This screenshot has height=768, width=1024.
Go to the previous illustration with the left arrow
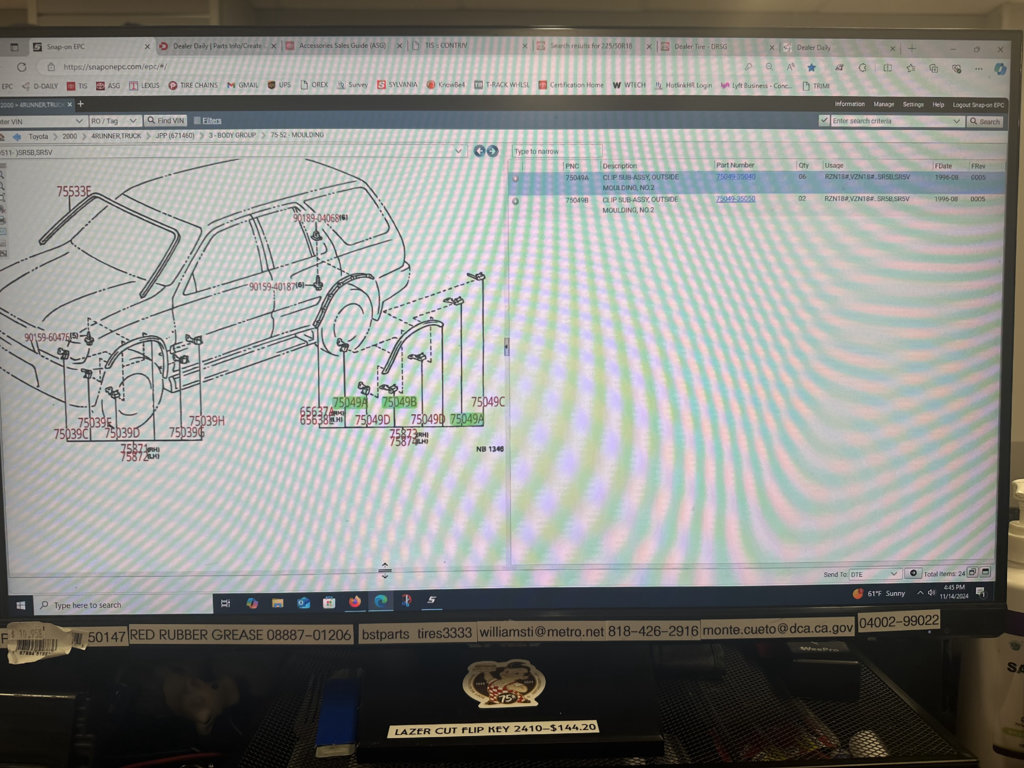(x=479, y=151)
